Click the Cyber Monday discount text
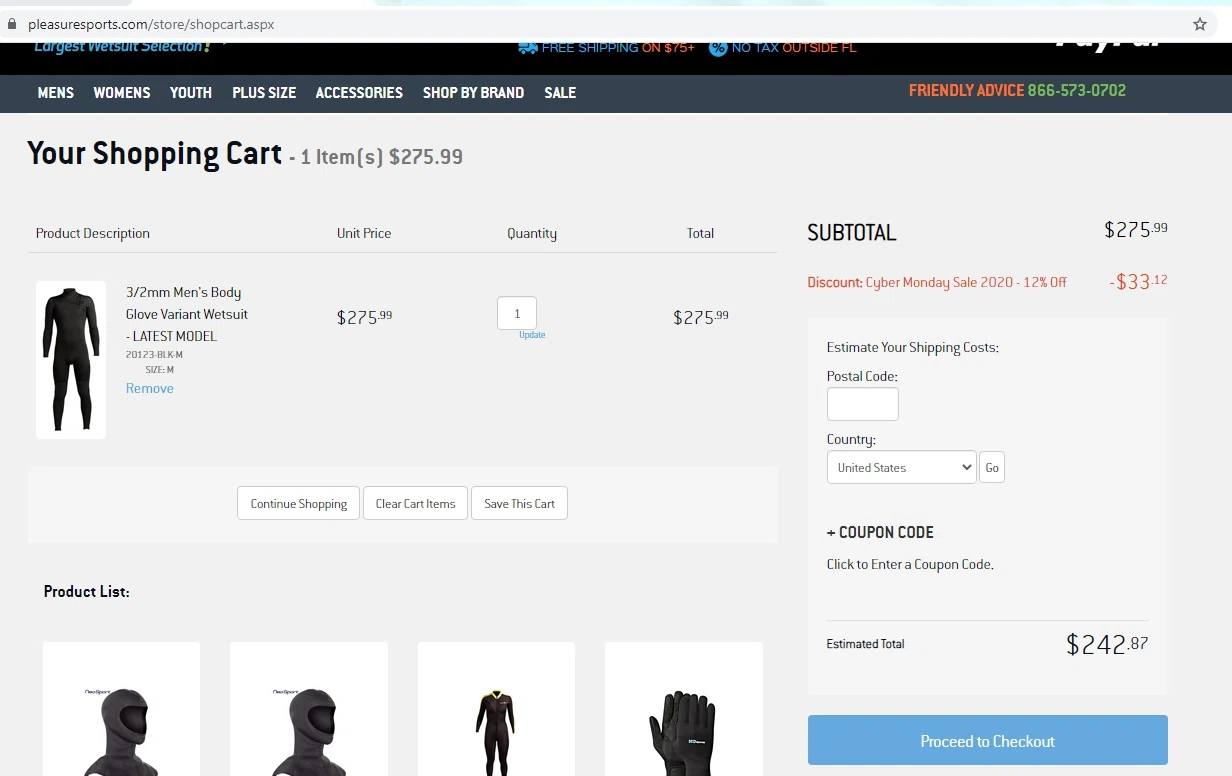Screen dimensions: 1232x776 937,282
